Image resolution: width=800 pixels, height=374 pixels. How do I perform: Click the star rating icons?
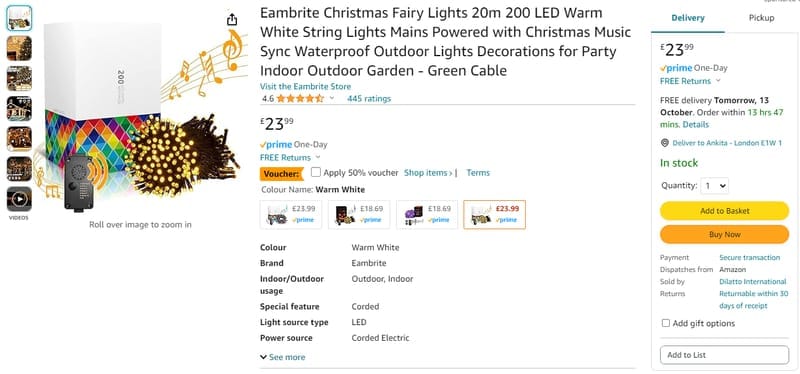point(300,98)
